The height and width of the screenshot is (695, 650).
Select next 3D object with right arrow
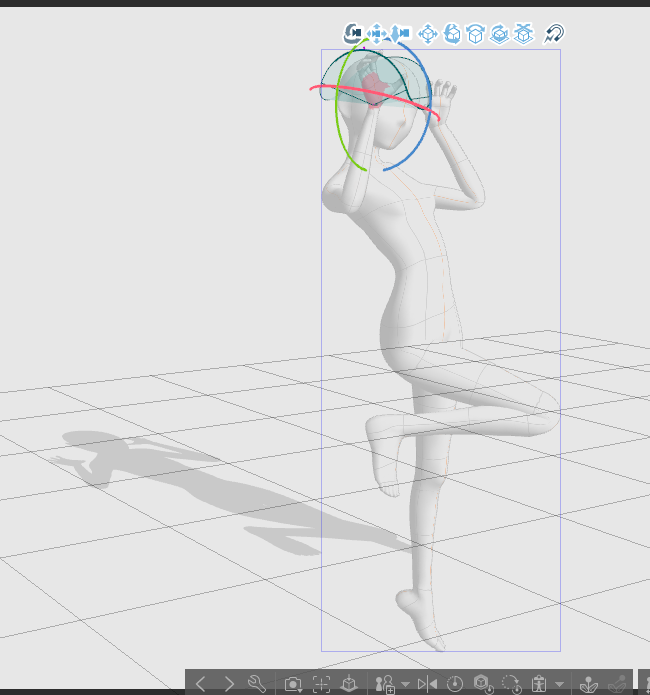pyautogui.click(x=229, y=683)
